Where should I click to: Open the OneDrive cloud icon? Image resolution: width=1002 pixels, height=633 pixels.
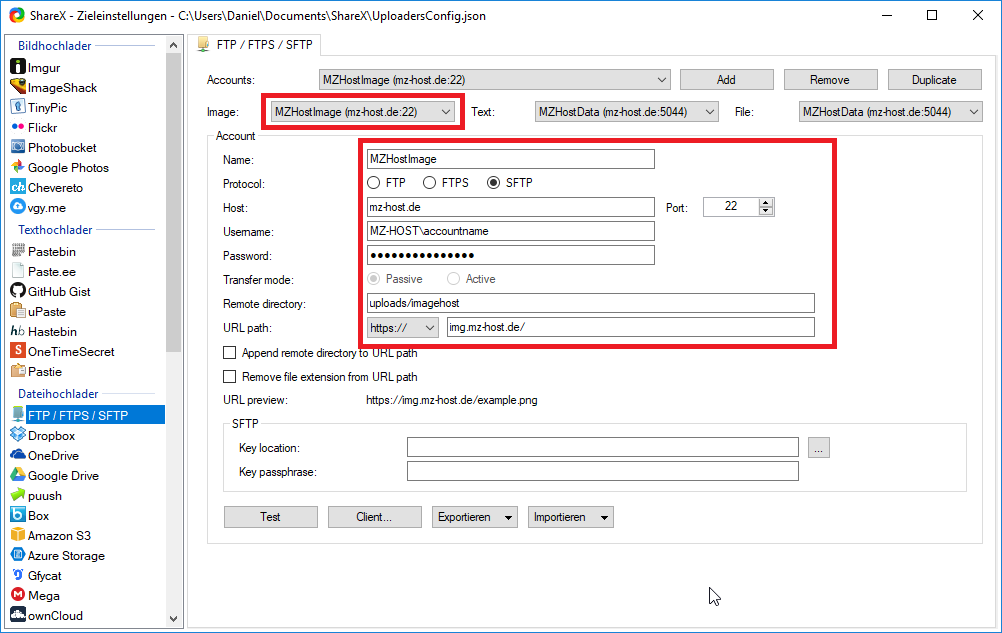[18, 455]
